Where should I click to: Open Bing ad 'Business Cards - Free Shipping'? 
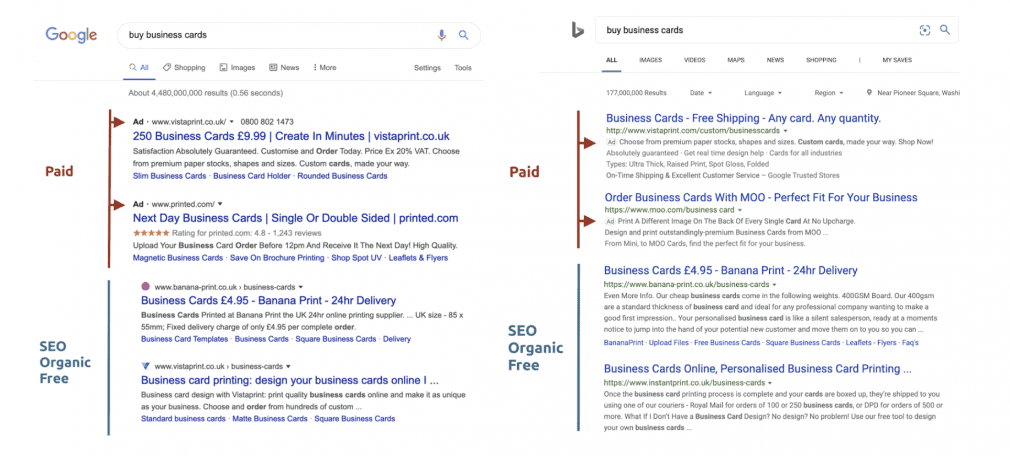click(x=743, y=119)
